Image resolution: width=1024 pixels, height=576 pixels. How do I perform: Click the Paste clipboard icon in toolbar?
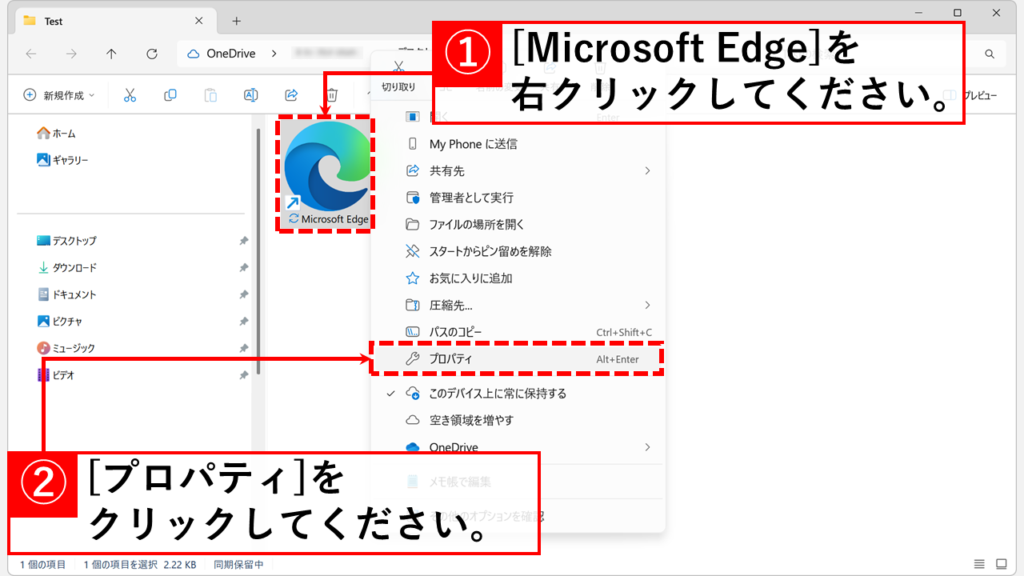click(x=210, y=95)
